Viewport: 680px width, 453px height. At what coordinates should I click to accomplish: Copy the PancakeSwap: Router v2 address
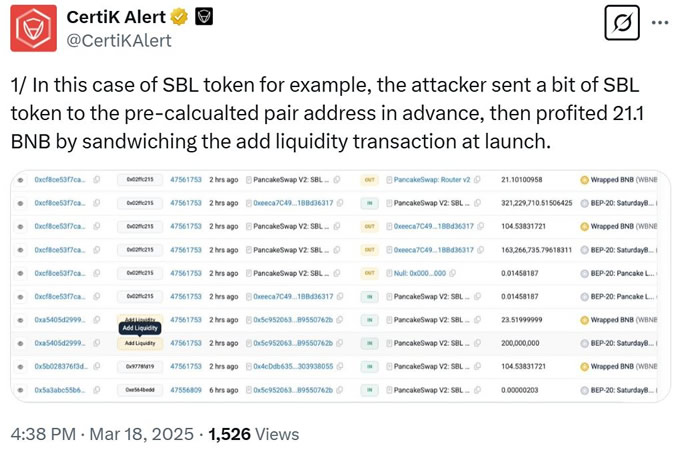(478, 179)
